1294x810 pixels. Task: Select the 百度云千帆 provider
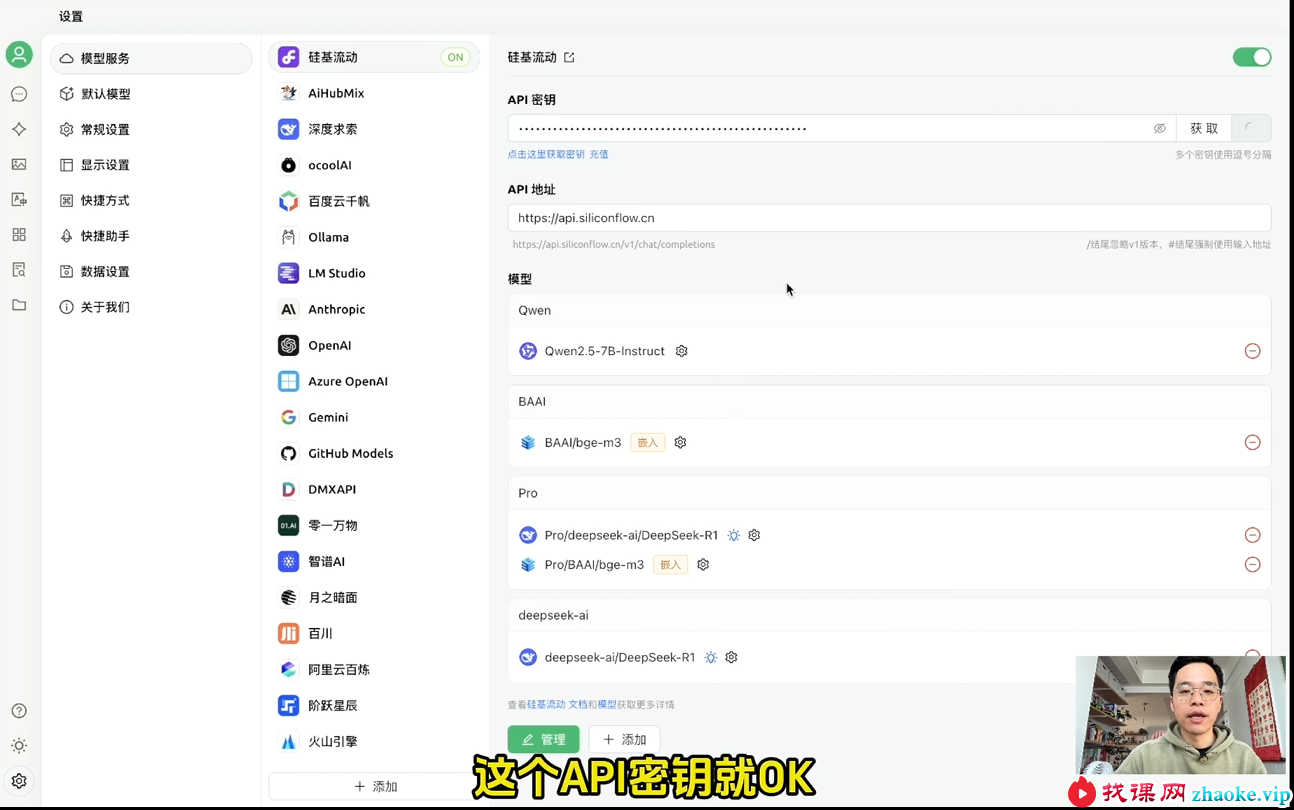(x=374, y=201)
